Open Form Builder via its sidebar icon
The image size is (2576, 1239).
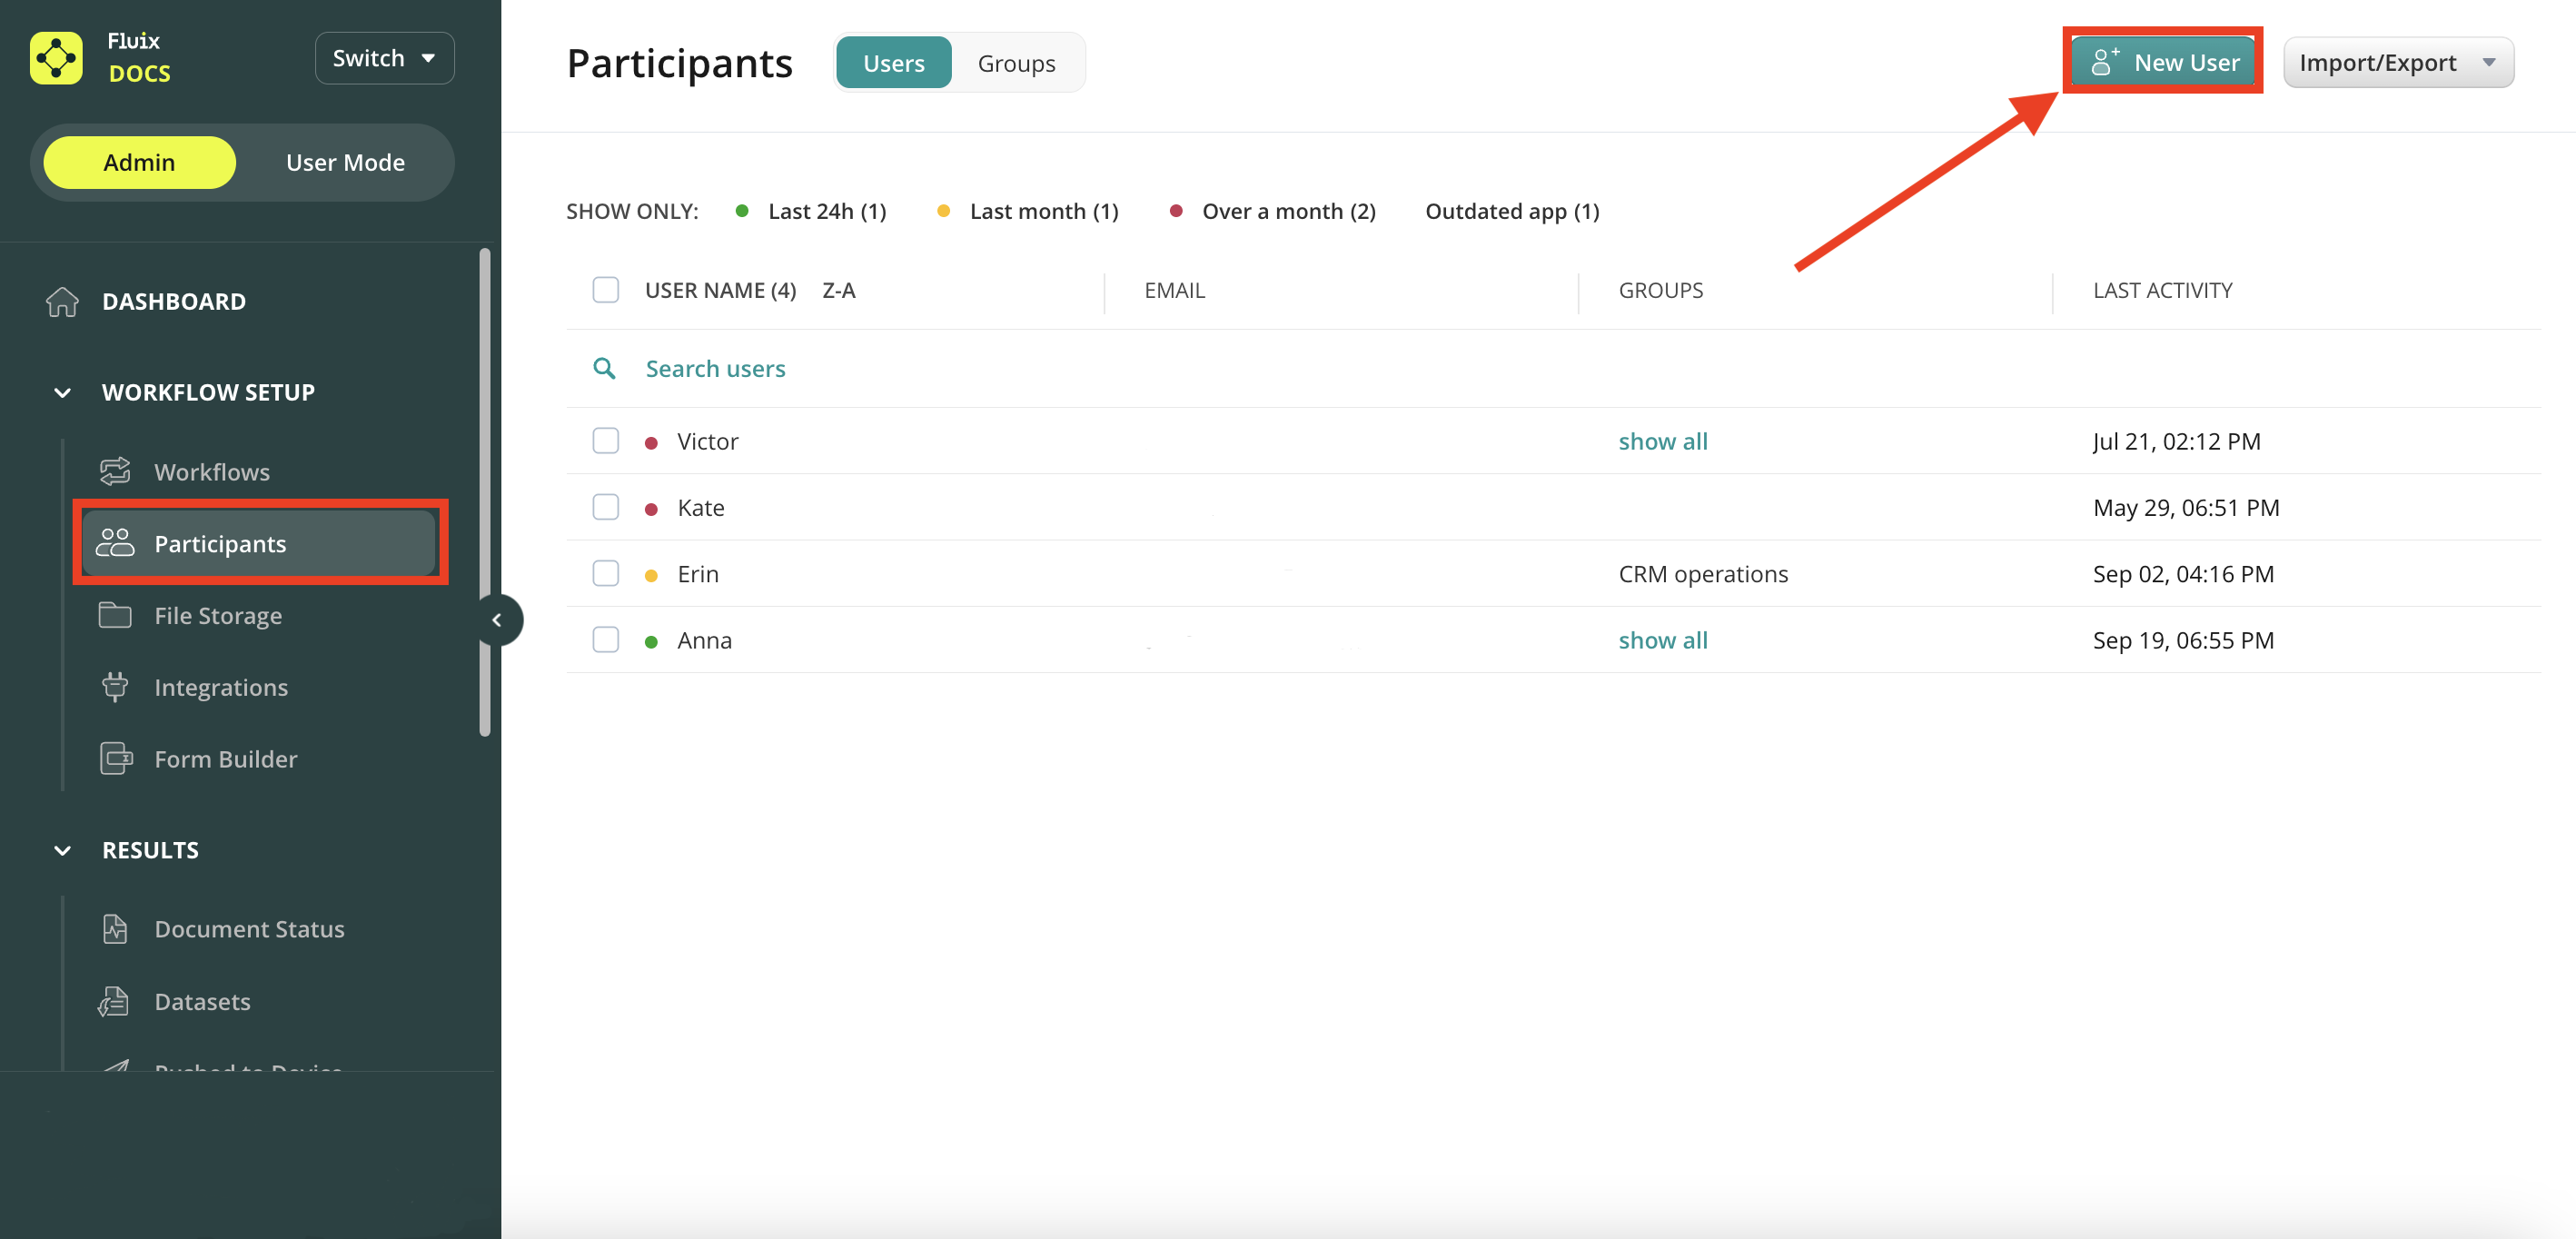click(x=115, y=759)
